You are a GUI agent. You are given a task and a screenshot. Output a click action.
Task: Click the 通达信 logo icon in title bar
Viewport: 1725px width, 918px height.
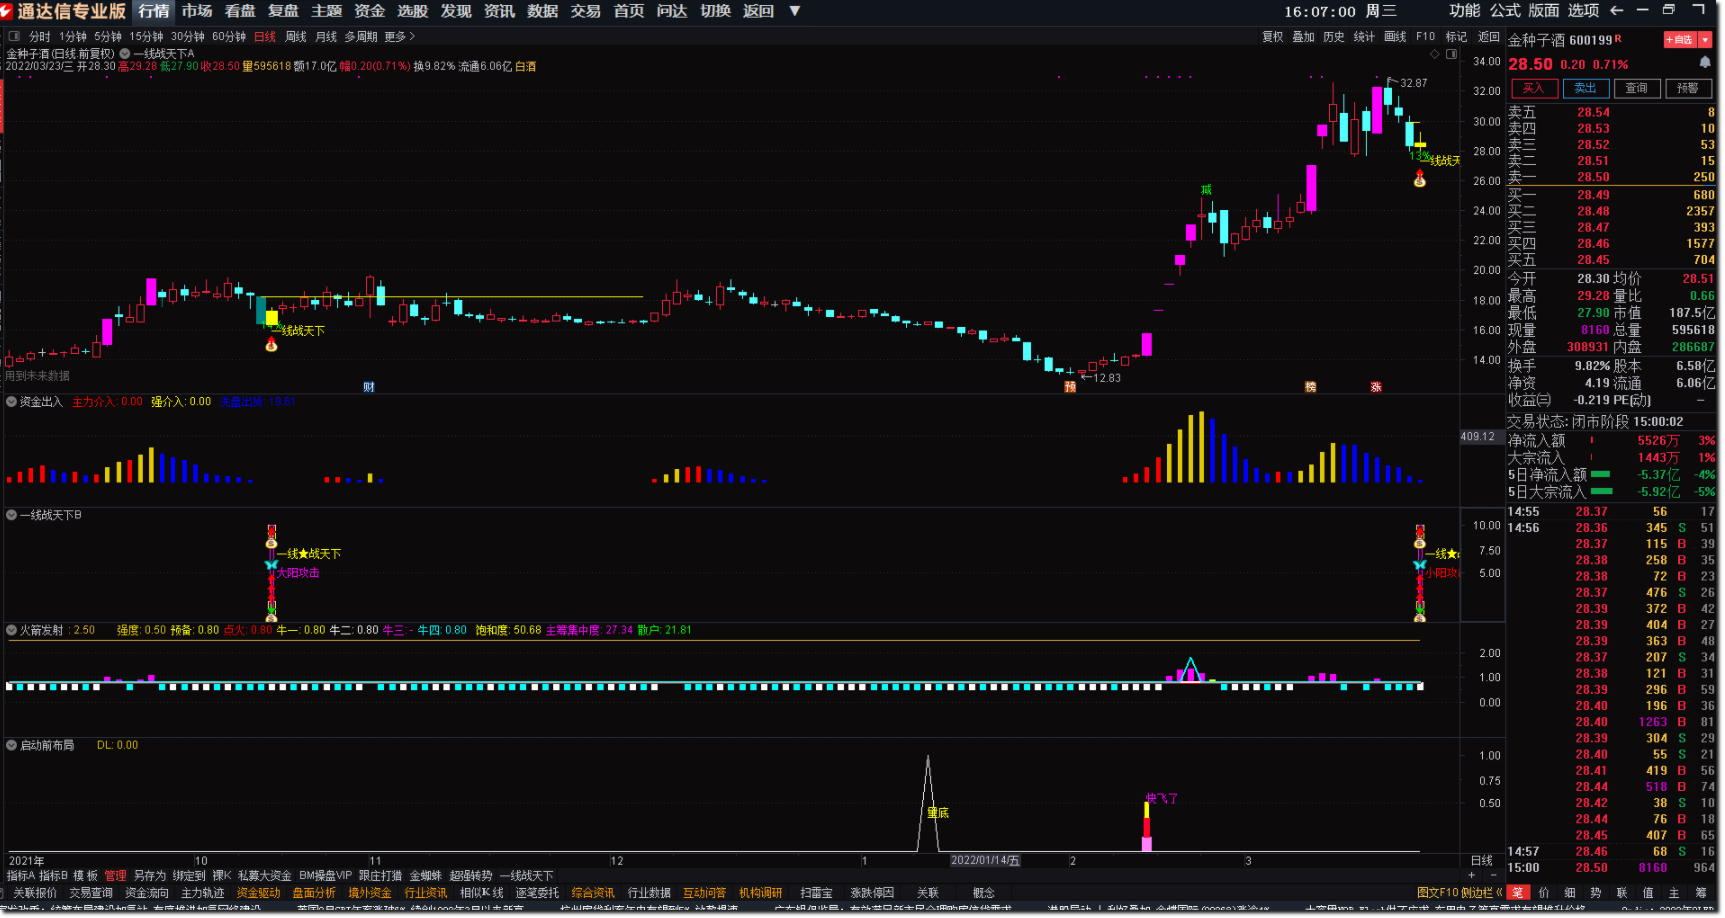[7, 11]
